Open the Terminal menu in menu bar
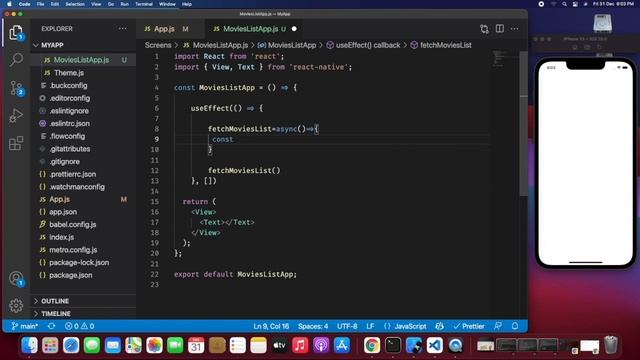The image size is (640, 360). click(x=144, y=4)
